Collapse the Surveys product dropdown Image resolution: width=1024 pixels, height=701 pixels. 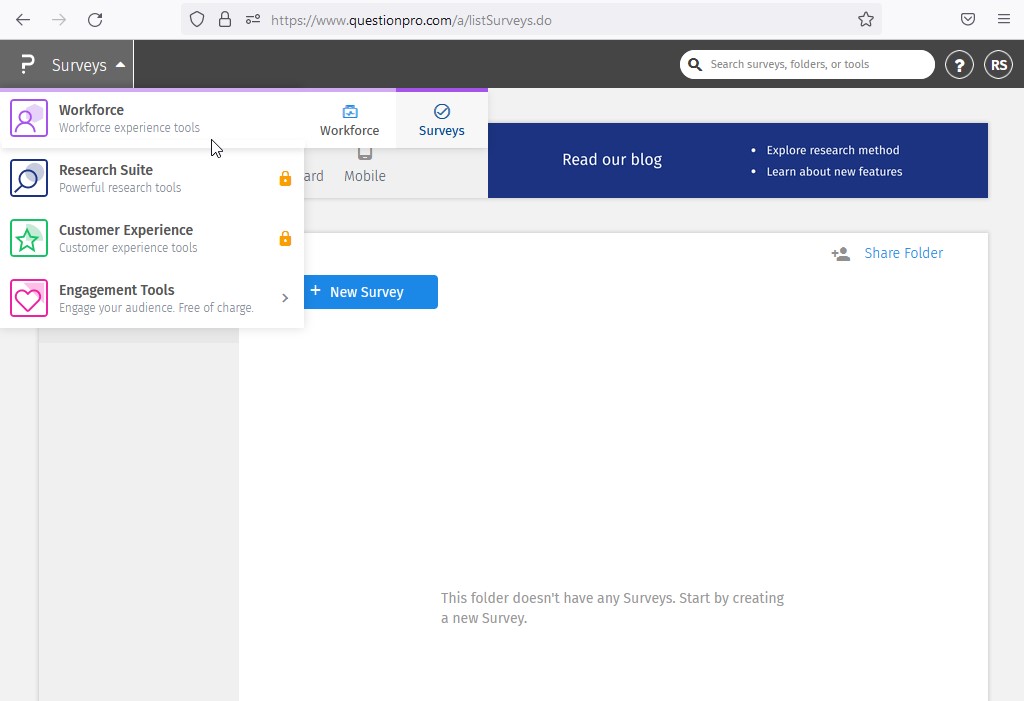[120, 65]
